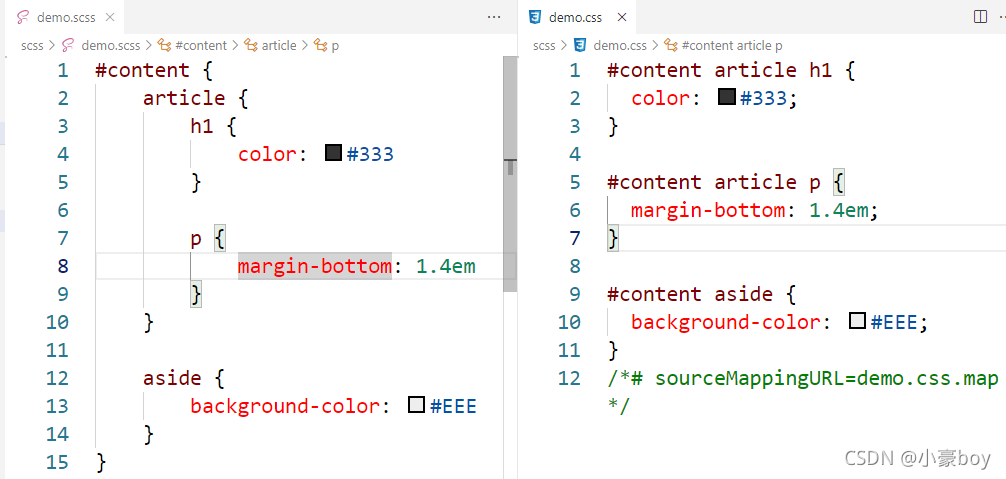Open #content breadcrumb in left editor
This screenshot has height=479, width=1006.
[201, 46]
